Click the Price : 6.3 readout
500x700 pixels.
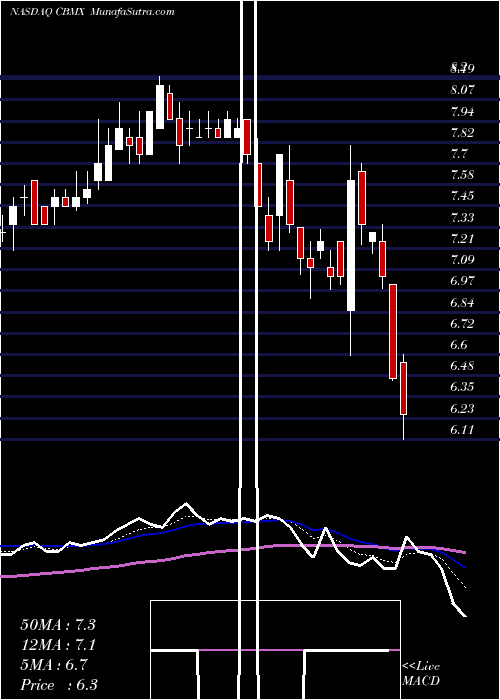click(x=59, y=685)
